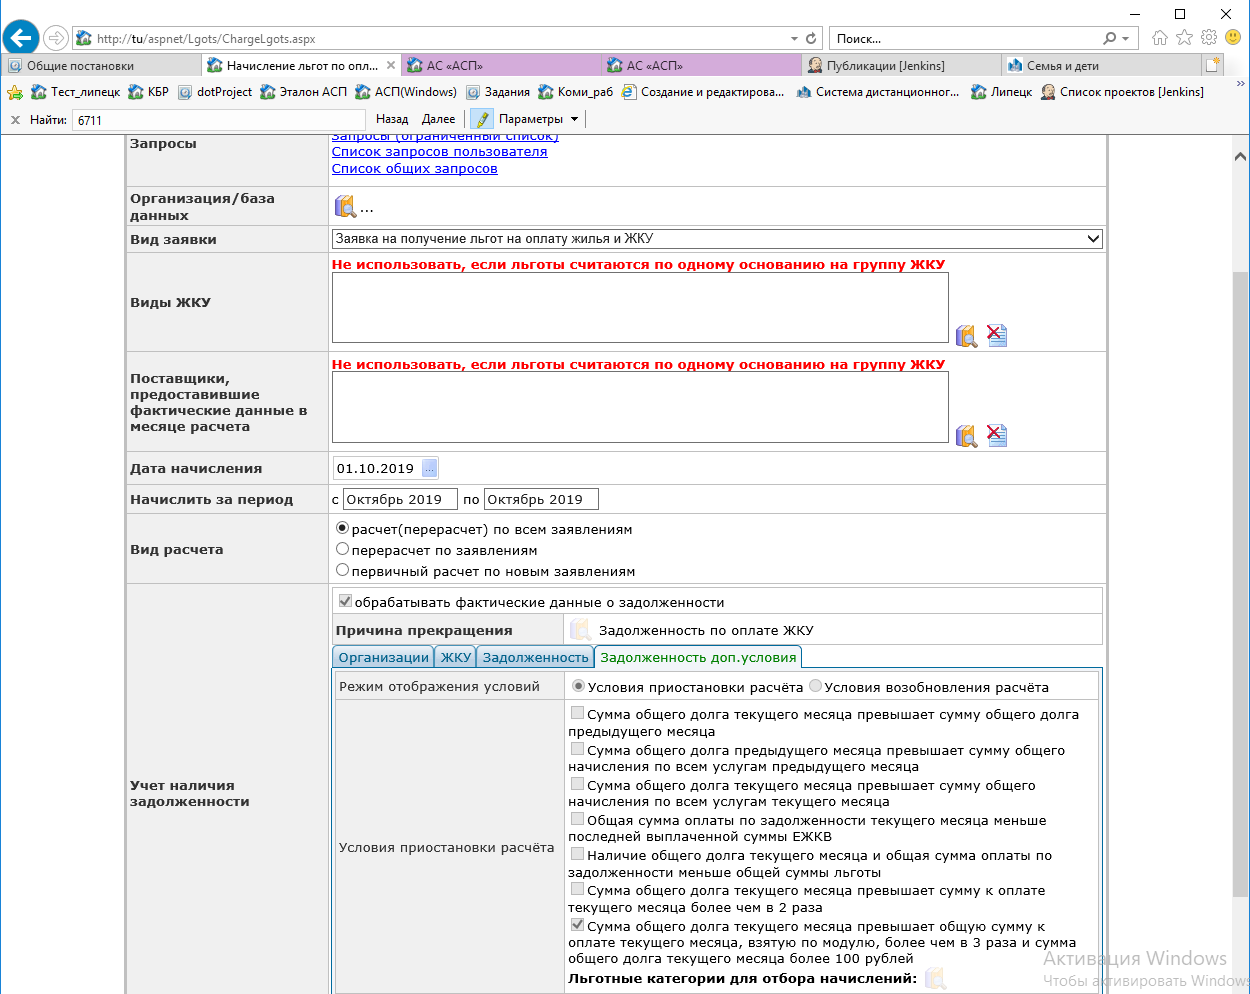
Task: Show more favorites bar items chevron
Action: [x=1241, y=84]
